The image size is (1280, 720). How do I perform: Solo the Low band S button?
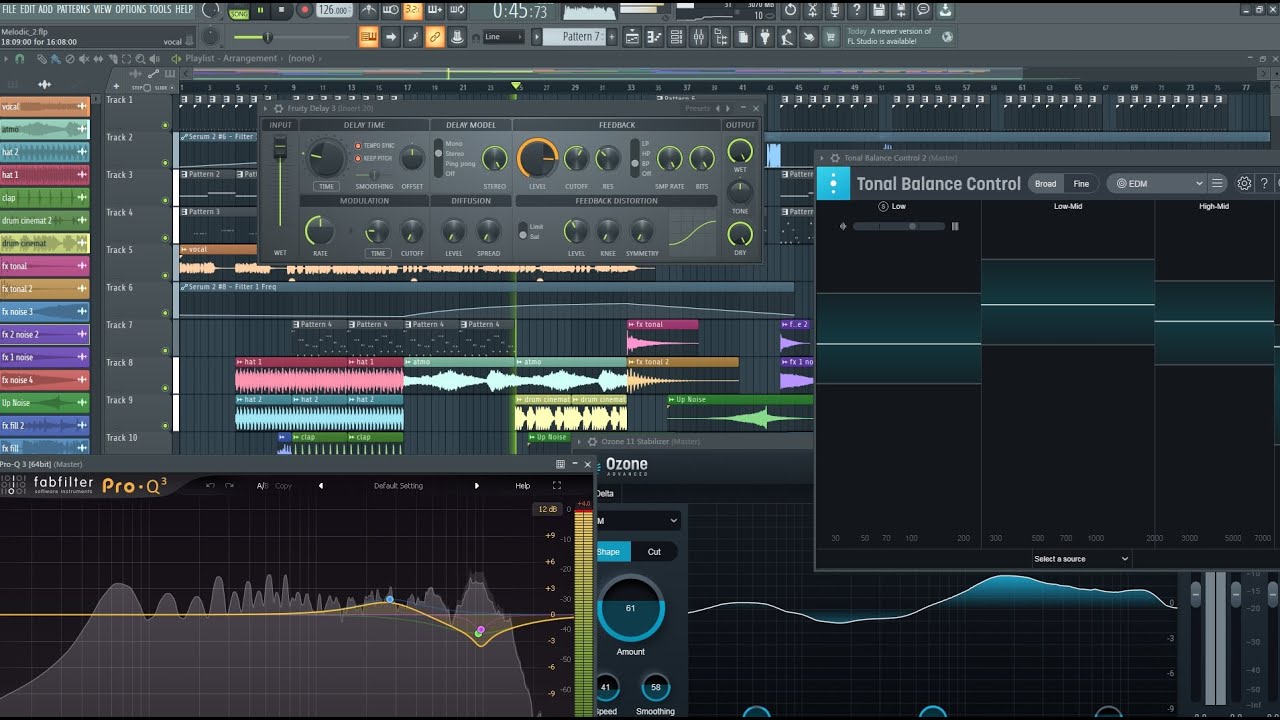(x=883, y=206)
